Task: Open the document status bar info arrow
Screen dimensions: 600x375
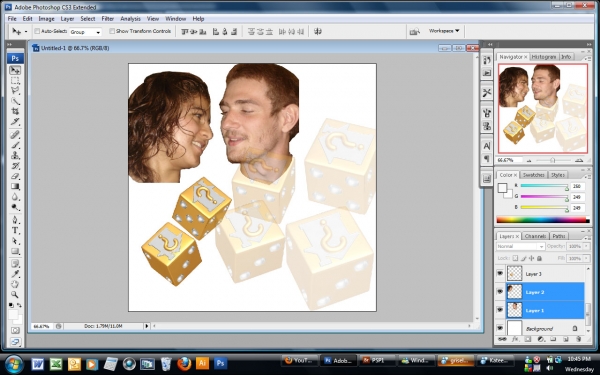Action: coord(147,326)
